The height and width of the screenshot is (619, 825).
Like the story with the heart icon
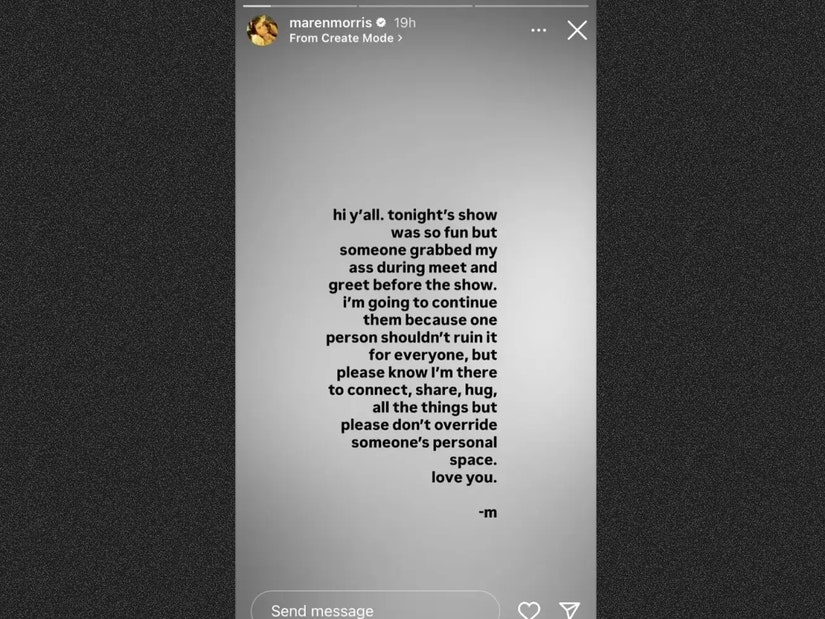pyautogui.click(x=529, y=610)
